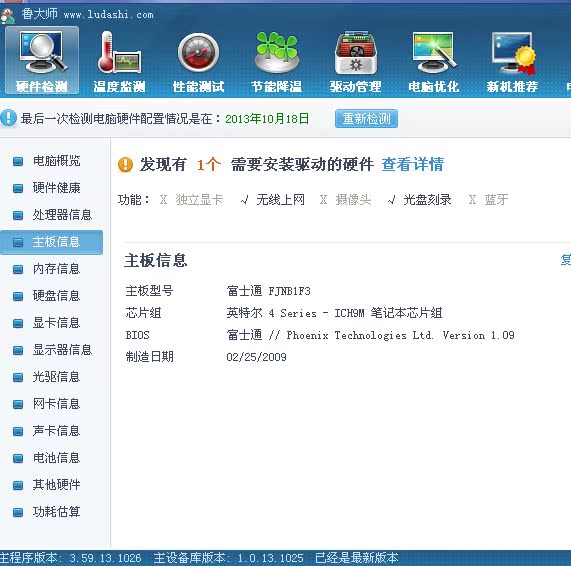571x566 pixels.
Task: Click the bullet icon next to 网卡信息
Action: (x=18, y=404)
